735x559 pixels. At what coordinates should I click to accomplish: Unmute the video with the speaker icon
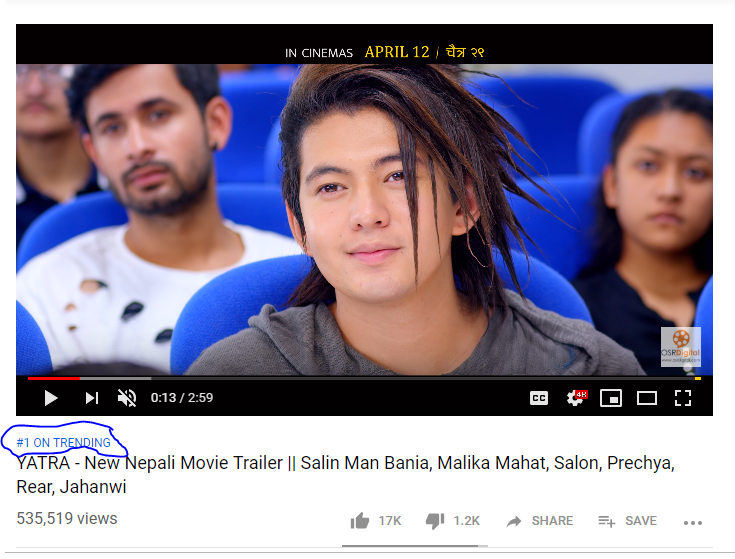(x=127, y=398)
